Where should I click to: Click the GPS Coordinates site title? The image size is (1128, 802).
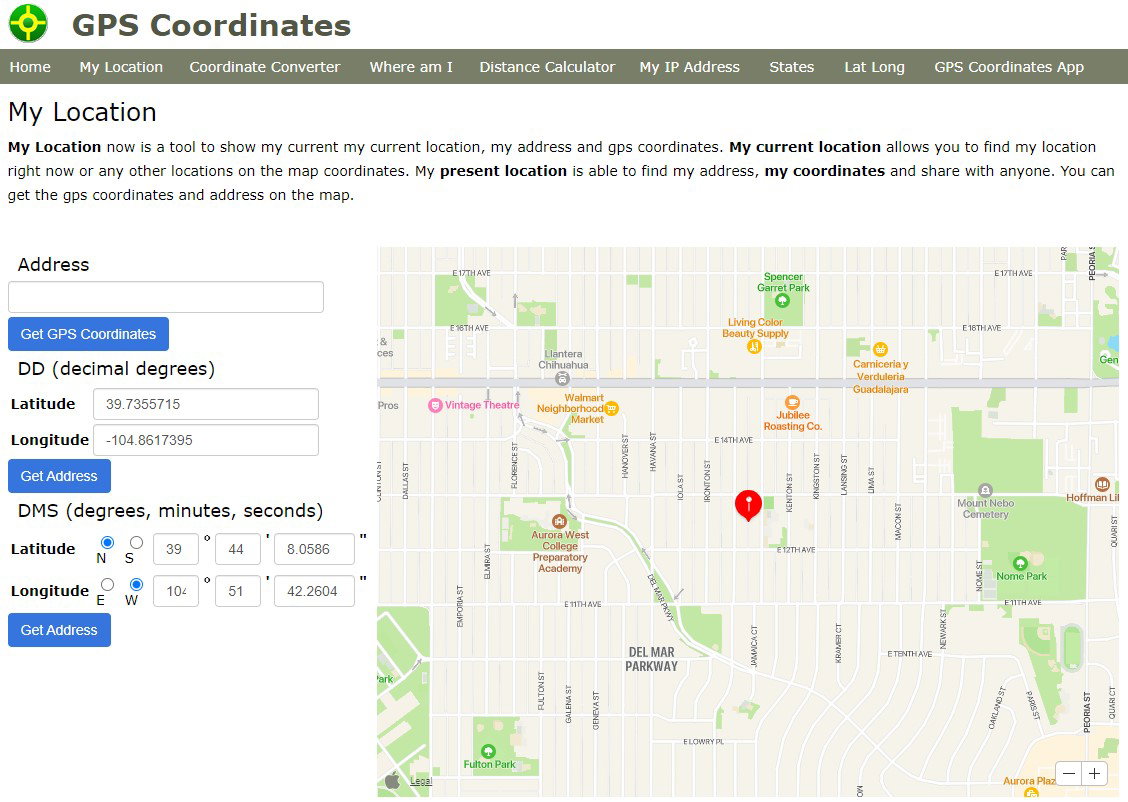212,25
